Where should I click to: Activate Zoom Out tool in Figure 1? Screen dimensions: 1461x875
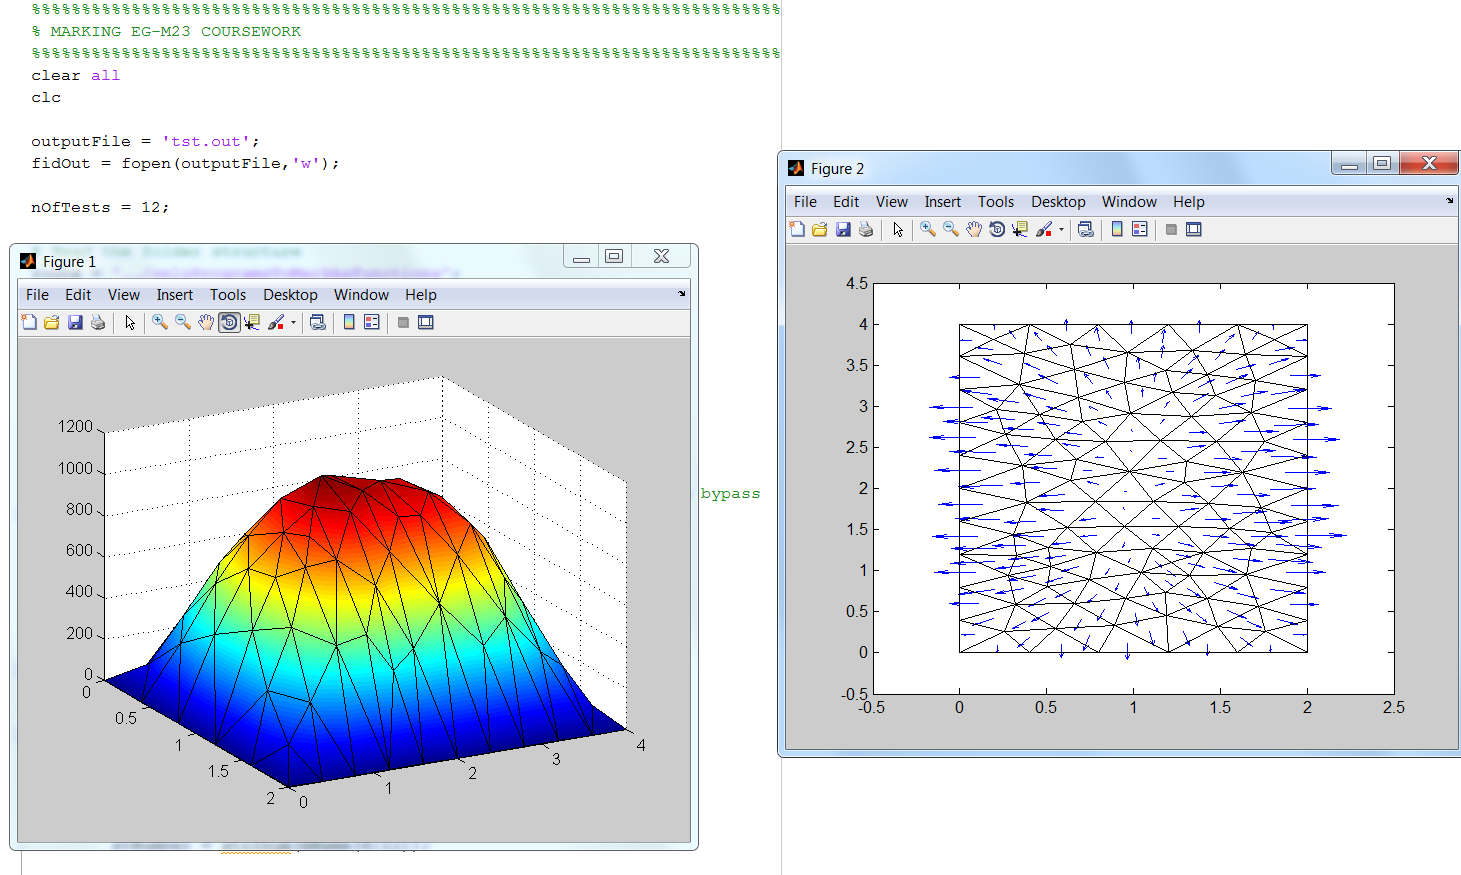tap(183, 322)
